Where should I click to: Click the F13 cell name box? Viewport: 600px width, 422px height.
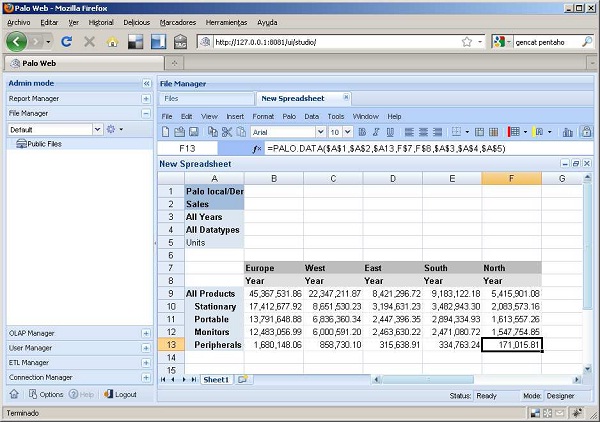point(188,148)
